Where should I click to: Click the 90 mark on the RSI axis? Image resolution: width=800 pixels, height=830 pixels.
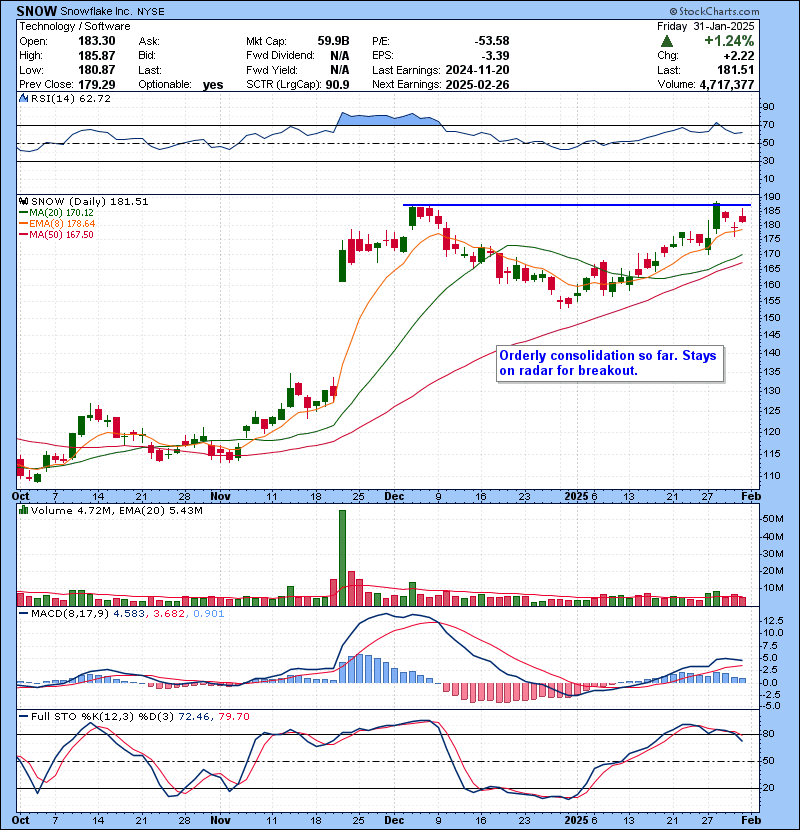(768, 107)
